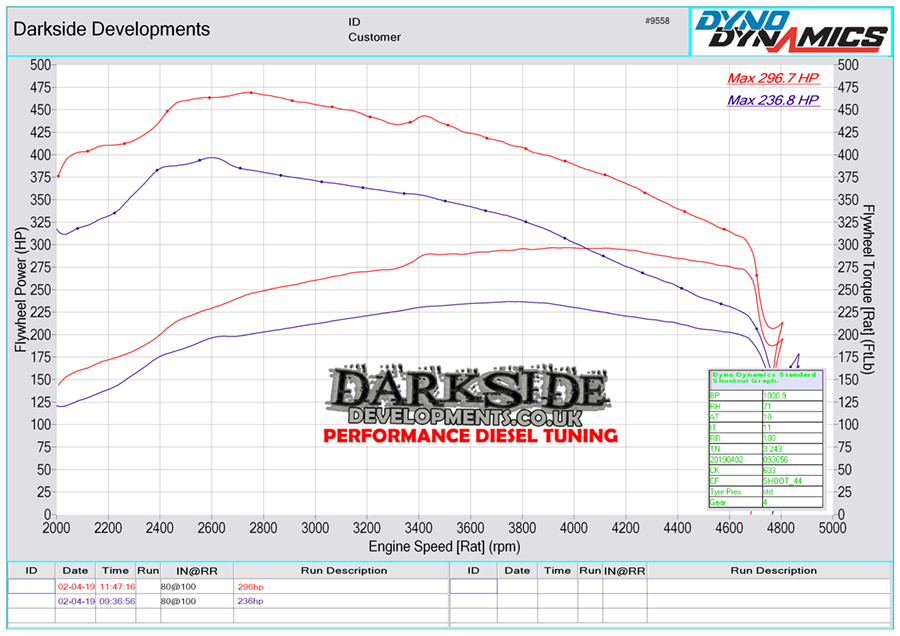
Task: Click the 'SHOOT_44' value in info box
Action: pos(782,481)
